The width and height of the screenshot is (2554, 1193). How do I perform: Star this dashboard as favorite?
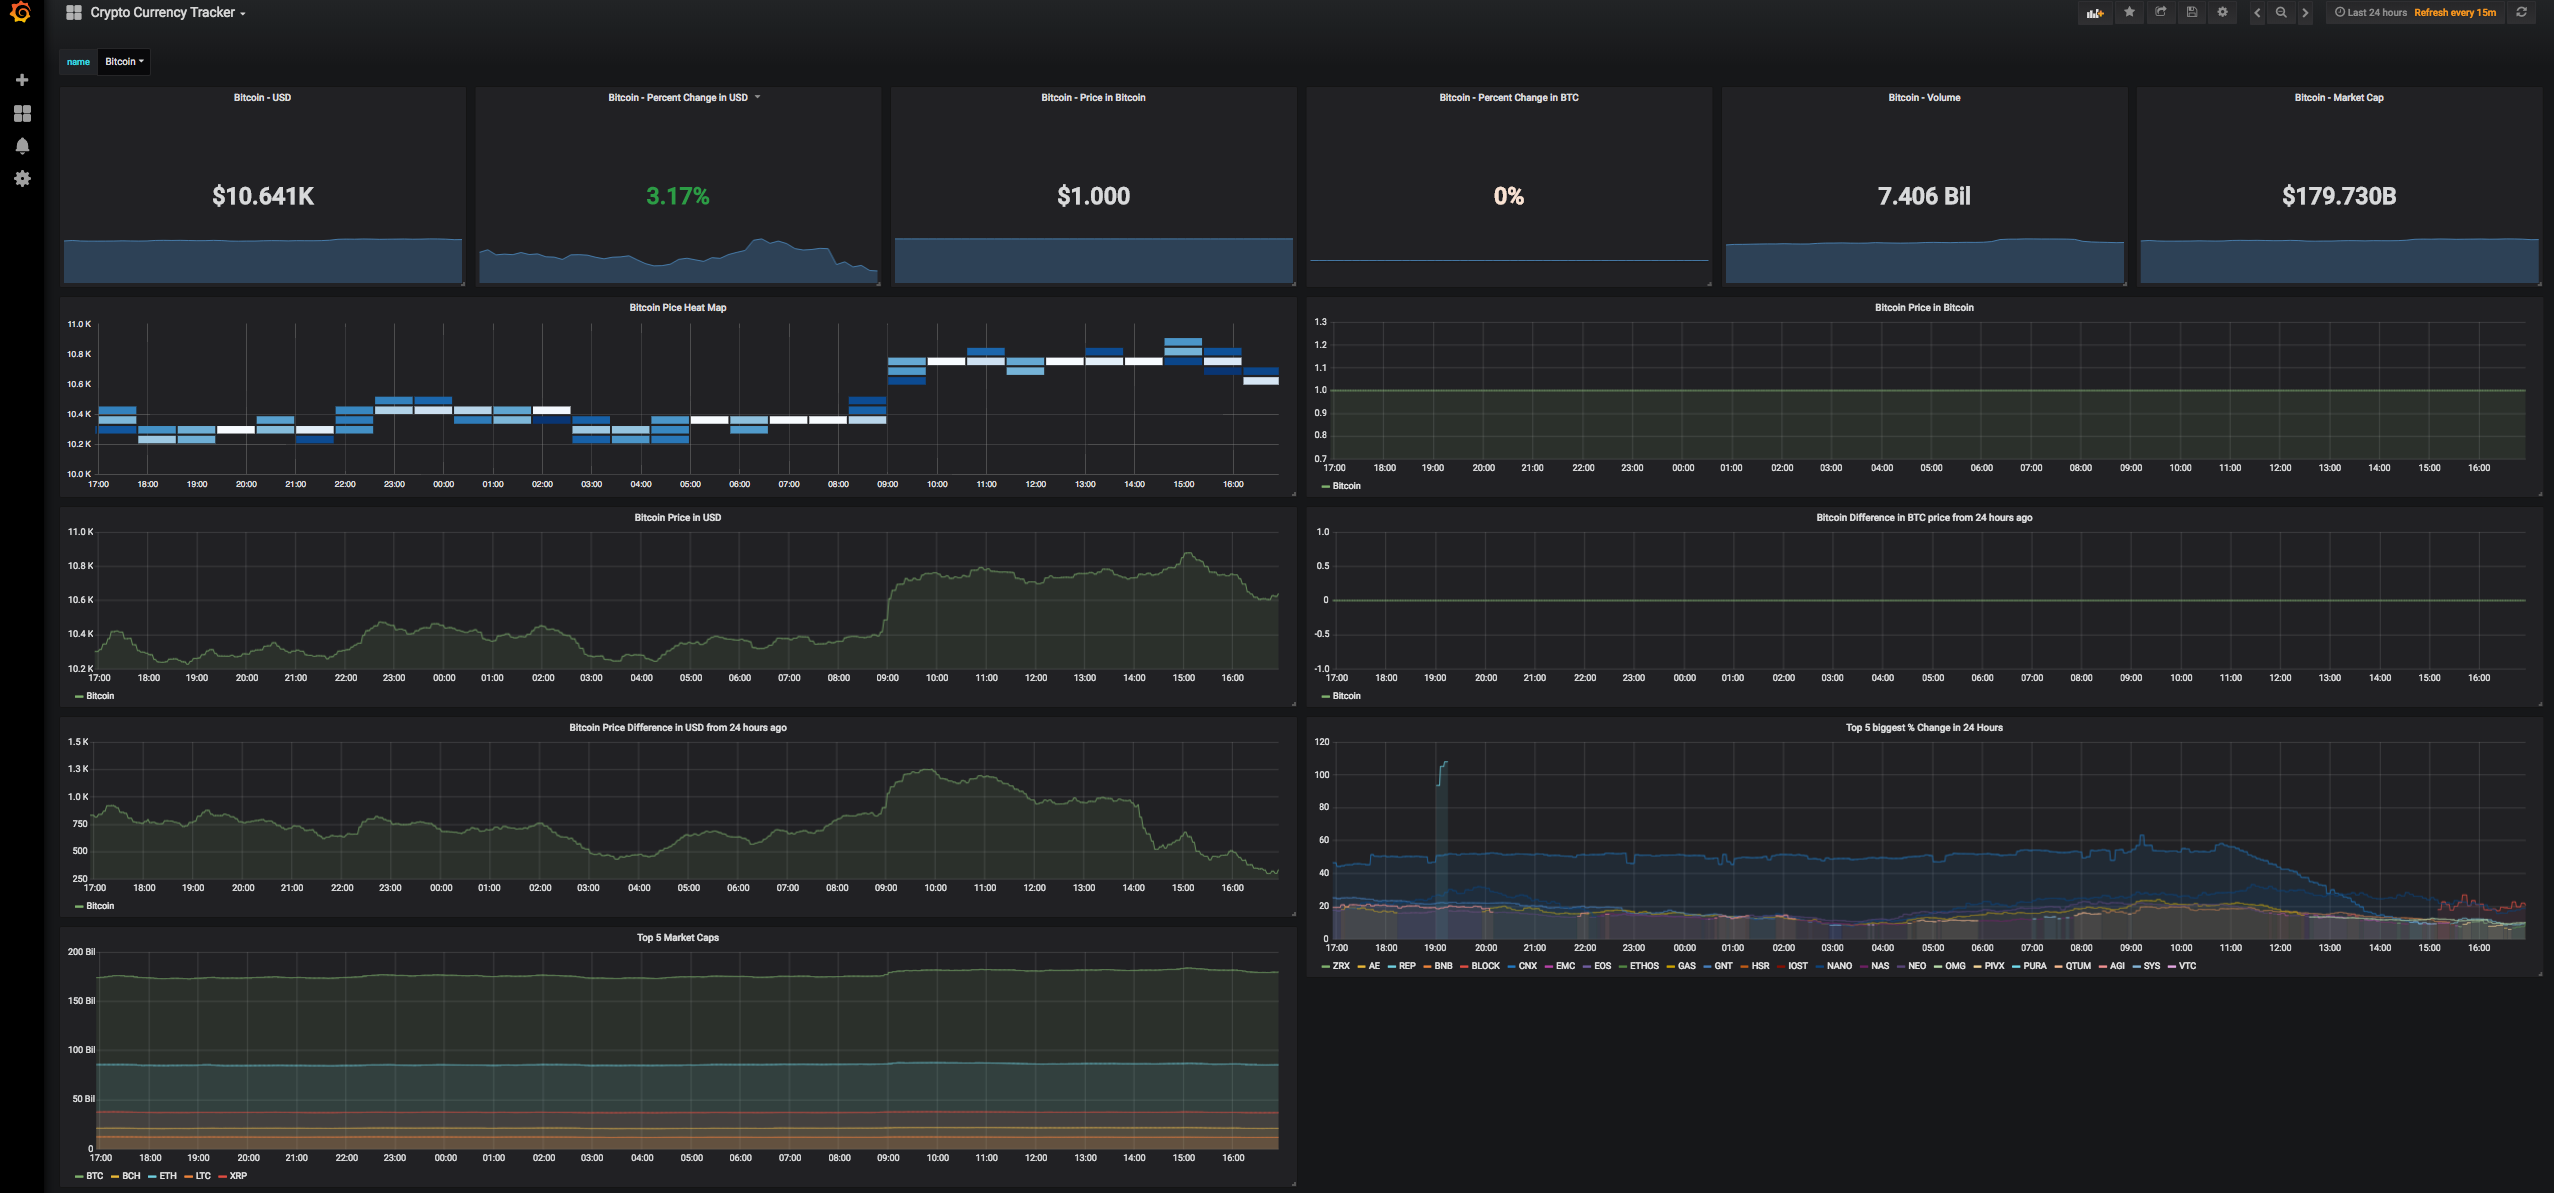2129,13
